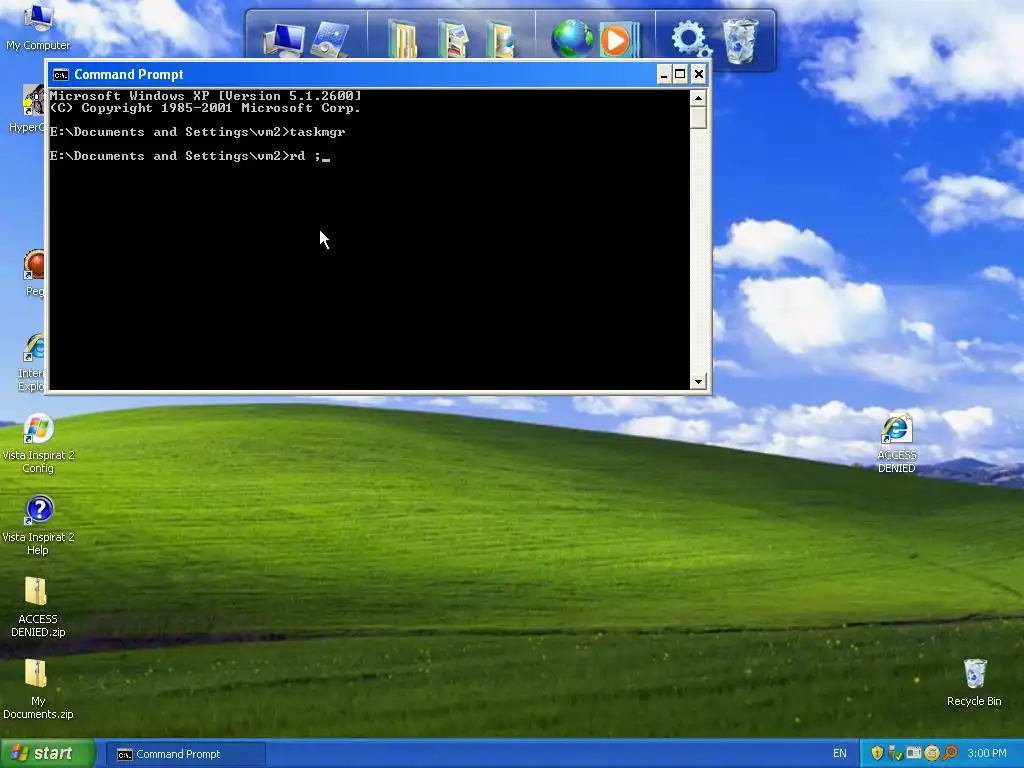The height and width of the screenshot is (768, 1024).
Task: Select My Computer desktop icon
Action: pyautogui.click(x=37, y=27)
